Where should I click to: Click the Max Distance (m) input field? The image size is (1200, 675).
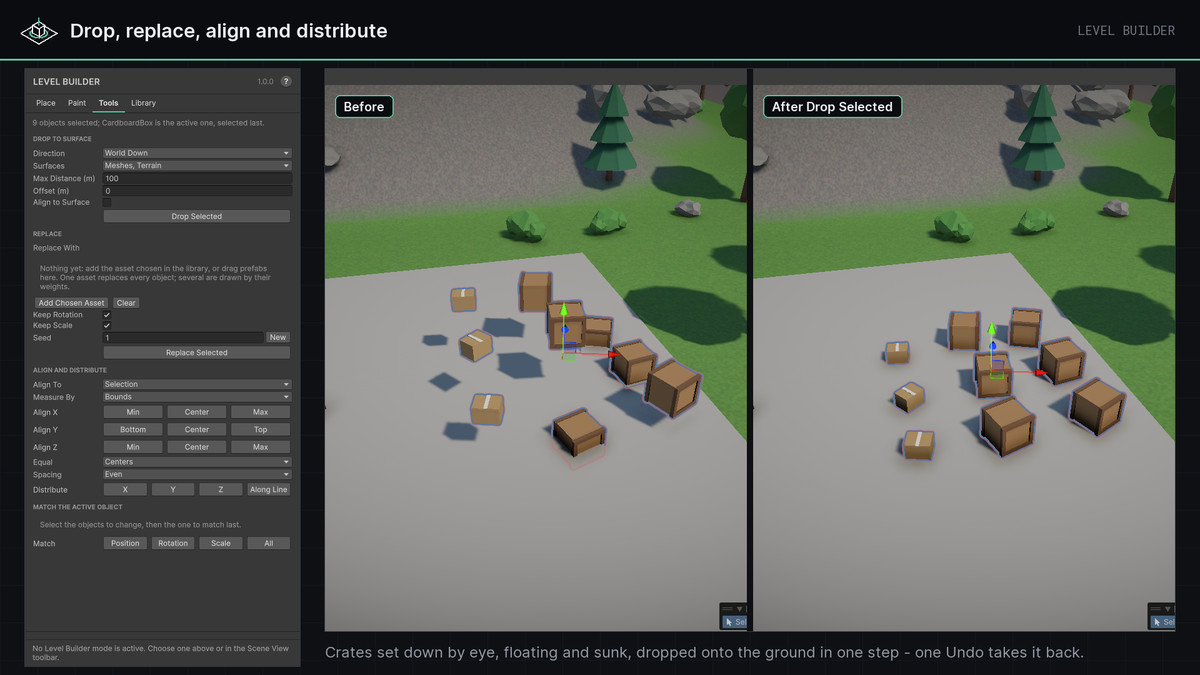(197, 178)
